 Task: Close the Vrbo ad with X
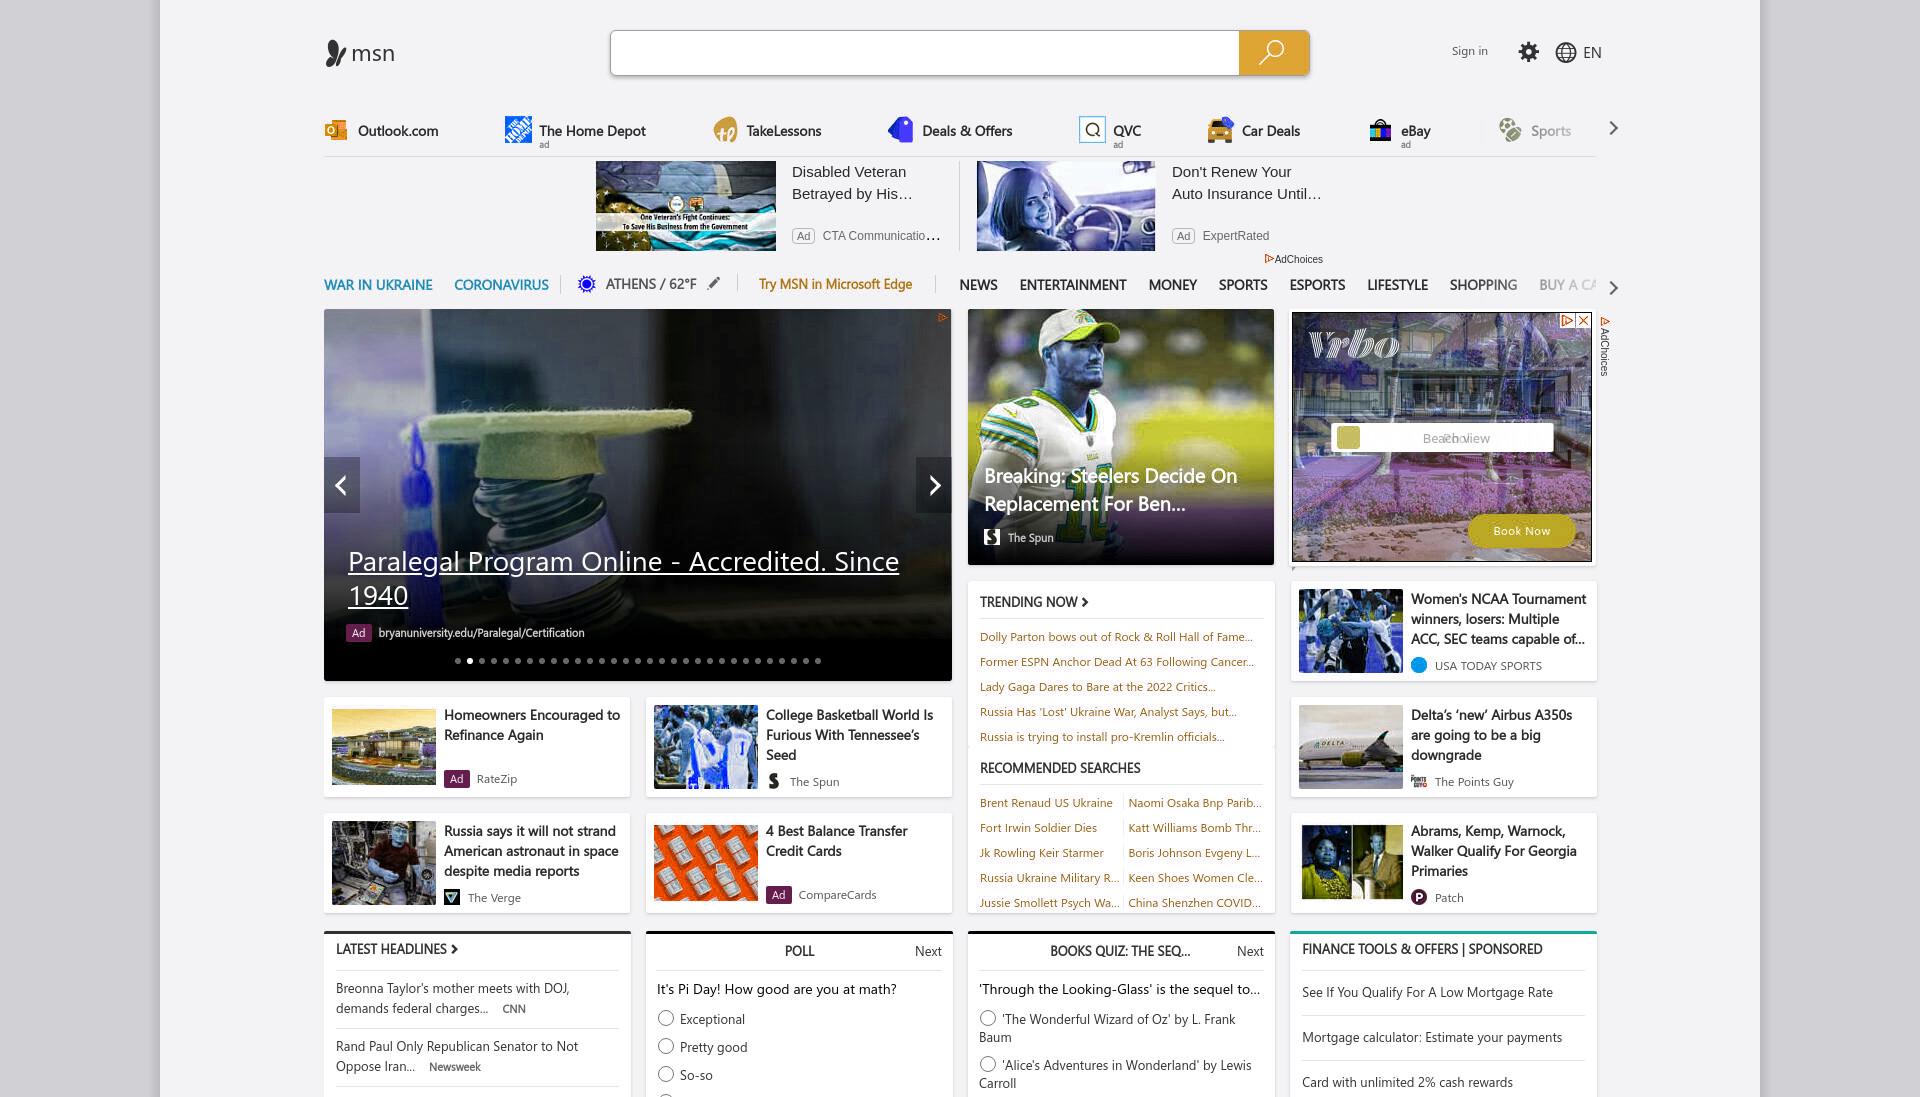point(1584,321)
